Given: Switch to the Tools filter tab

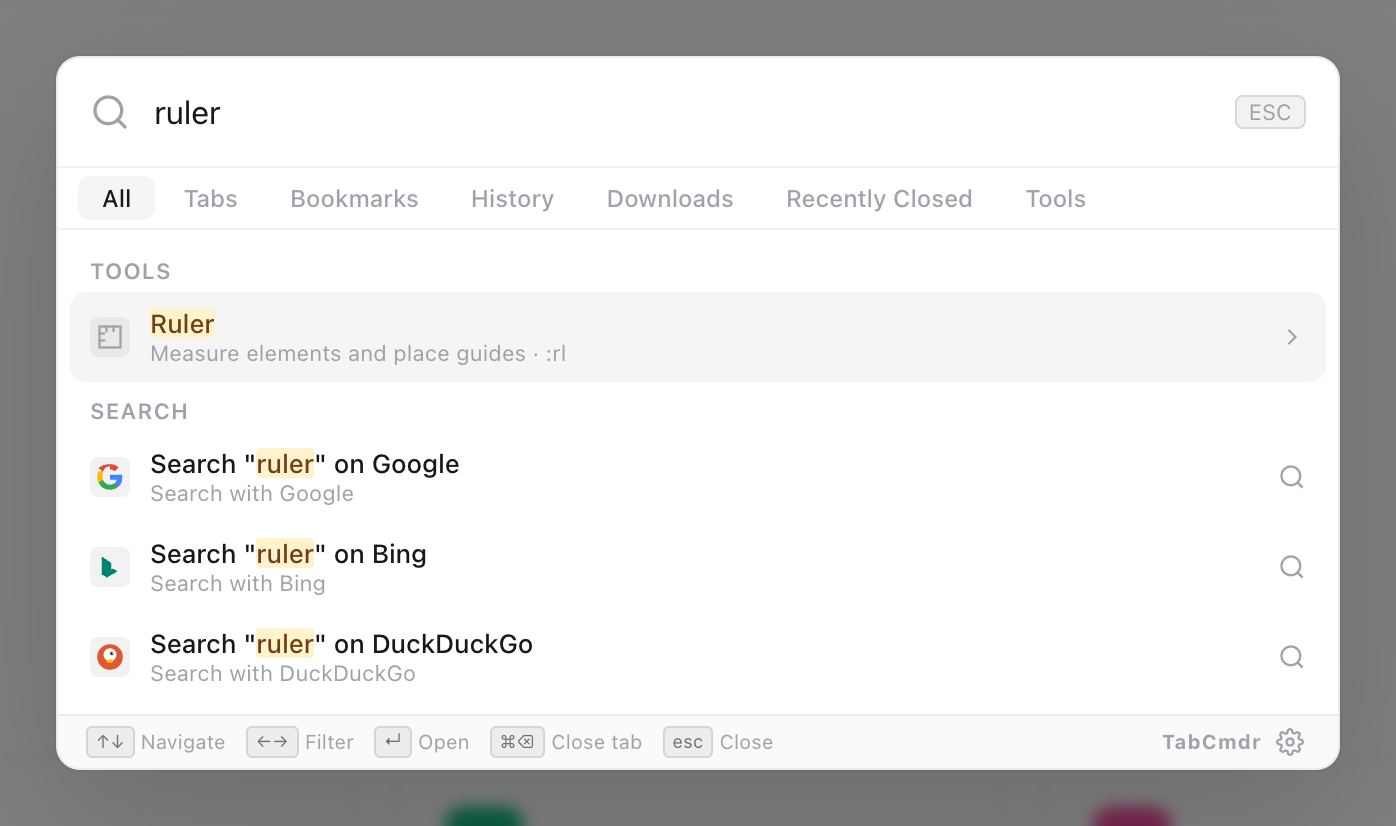Looking at the screenshot, I should (x=1056, y=198).
